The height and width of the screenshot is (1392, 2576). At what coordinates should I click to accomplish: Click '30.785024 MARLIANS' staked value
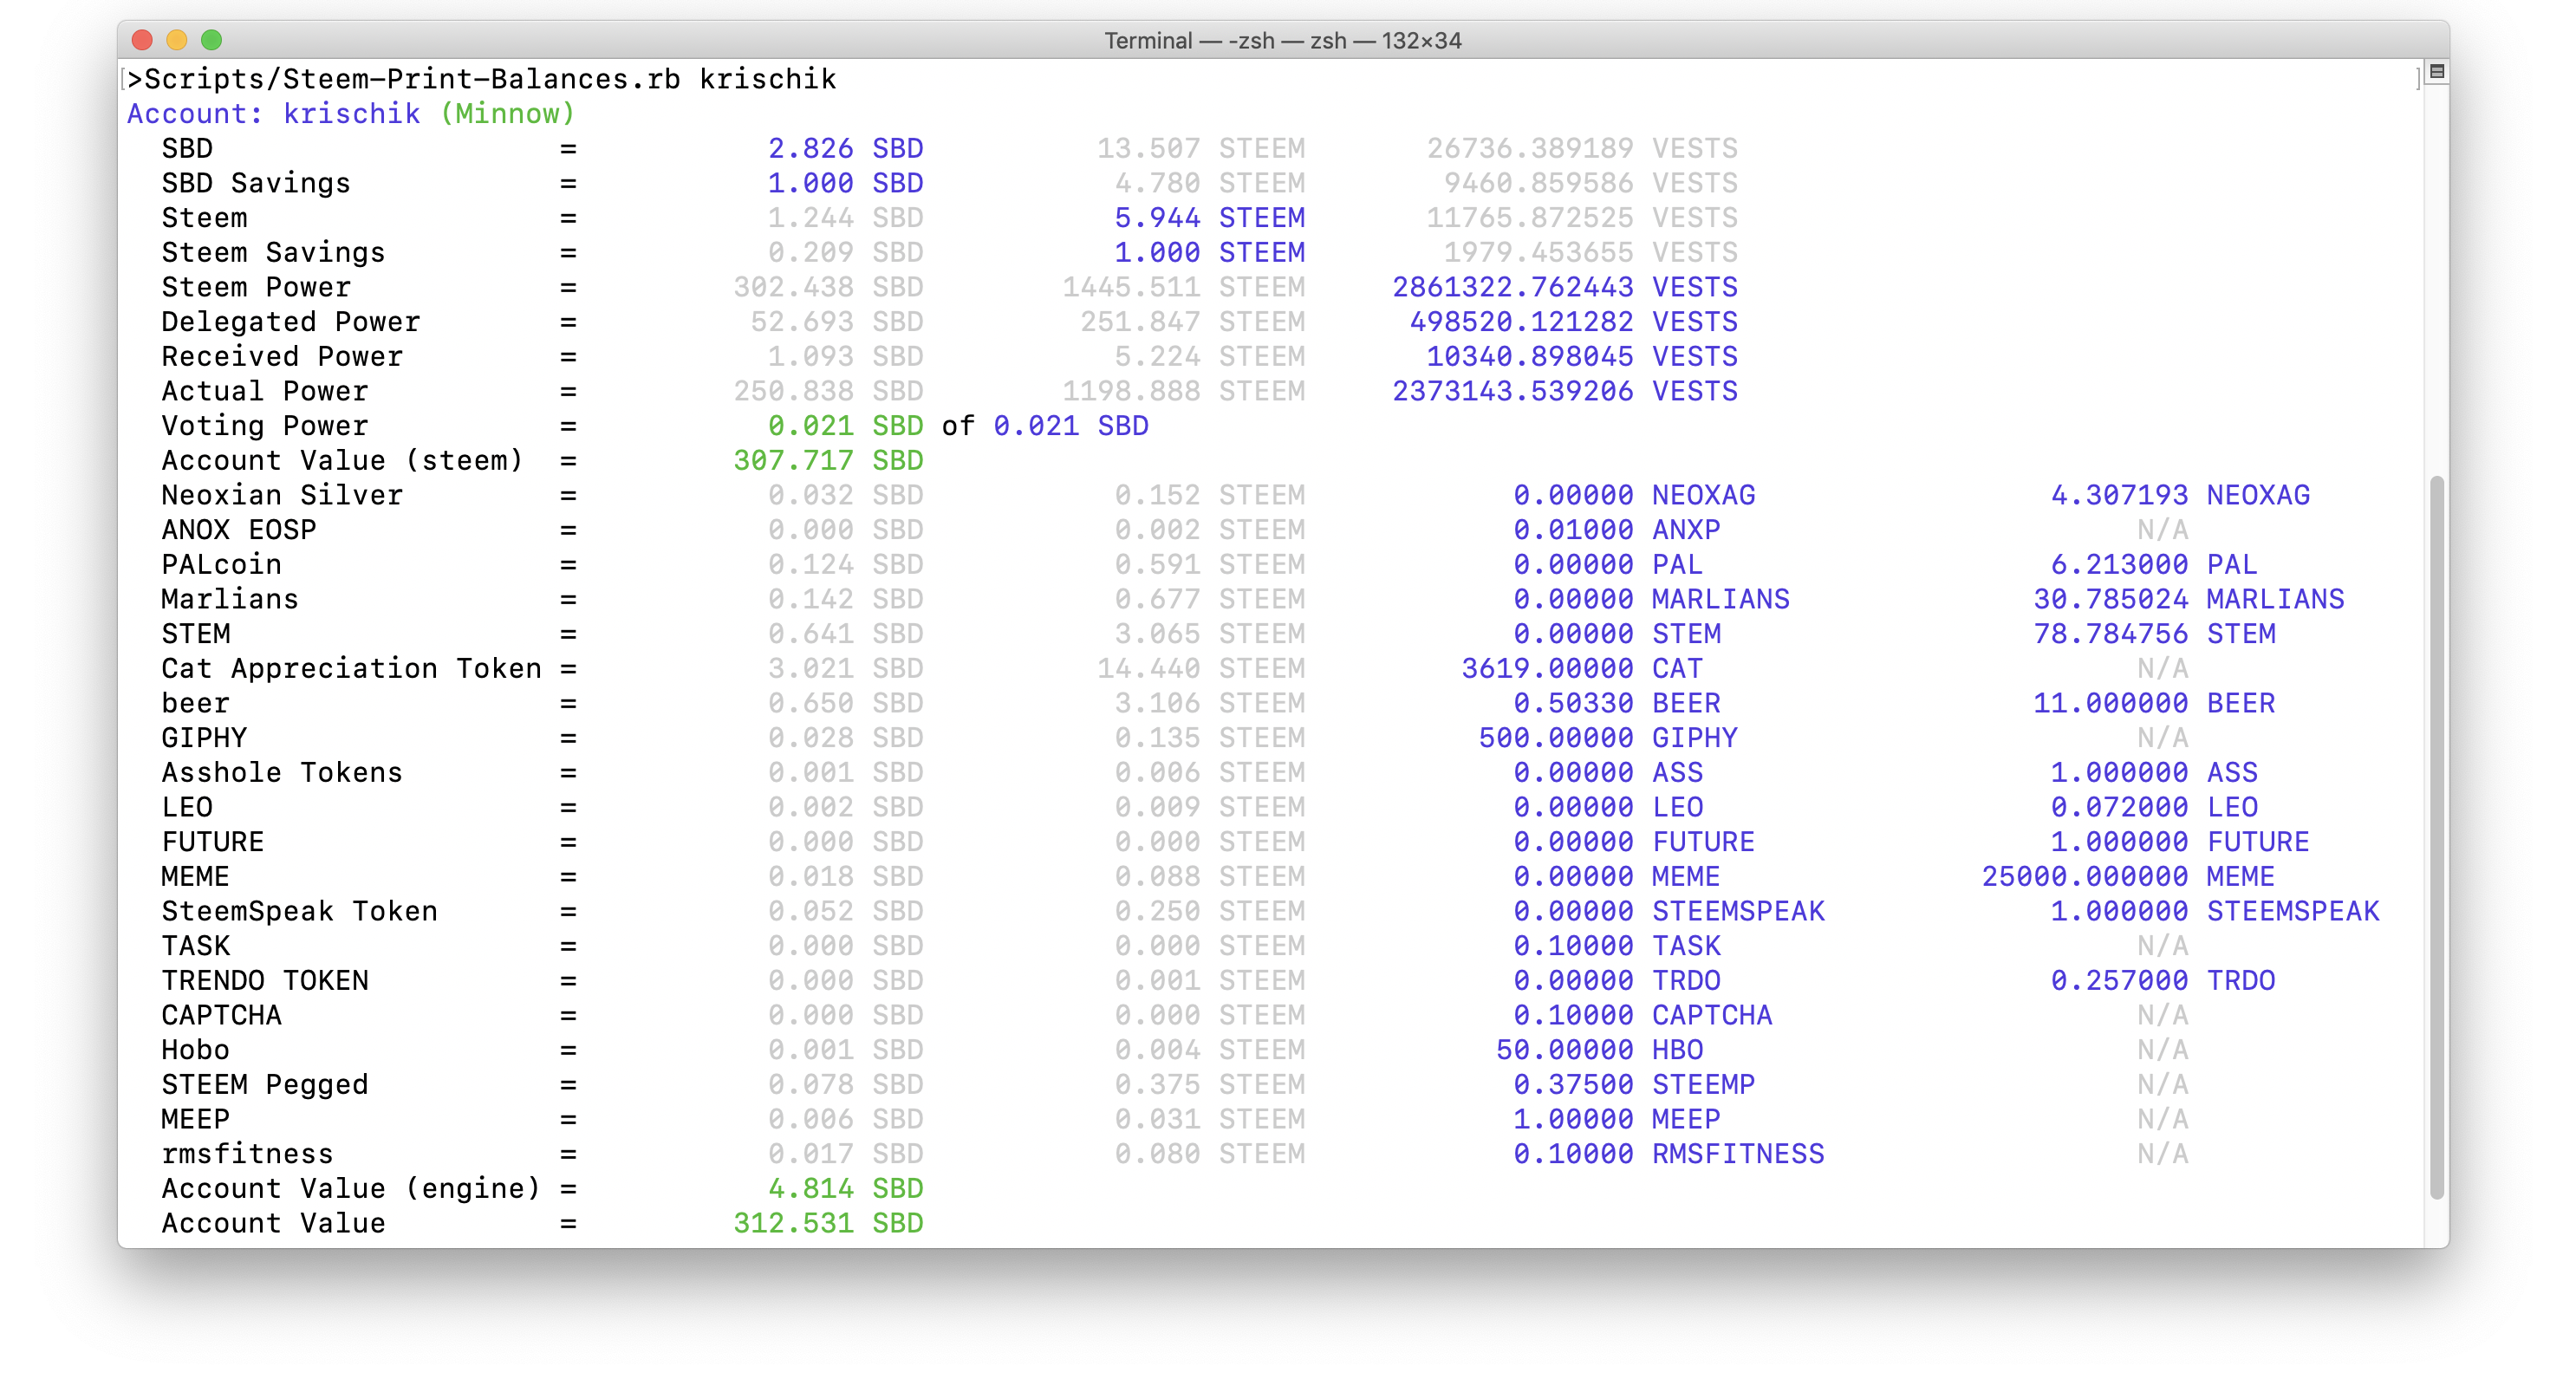[2188, 600]
